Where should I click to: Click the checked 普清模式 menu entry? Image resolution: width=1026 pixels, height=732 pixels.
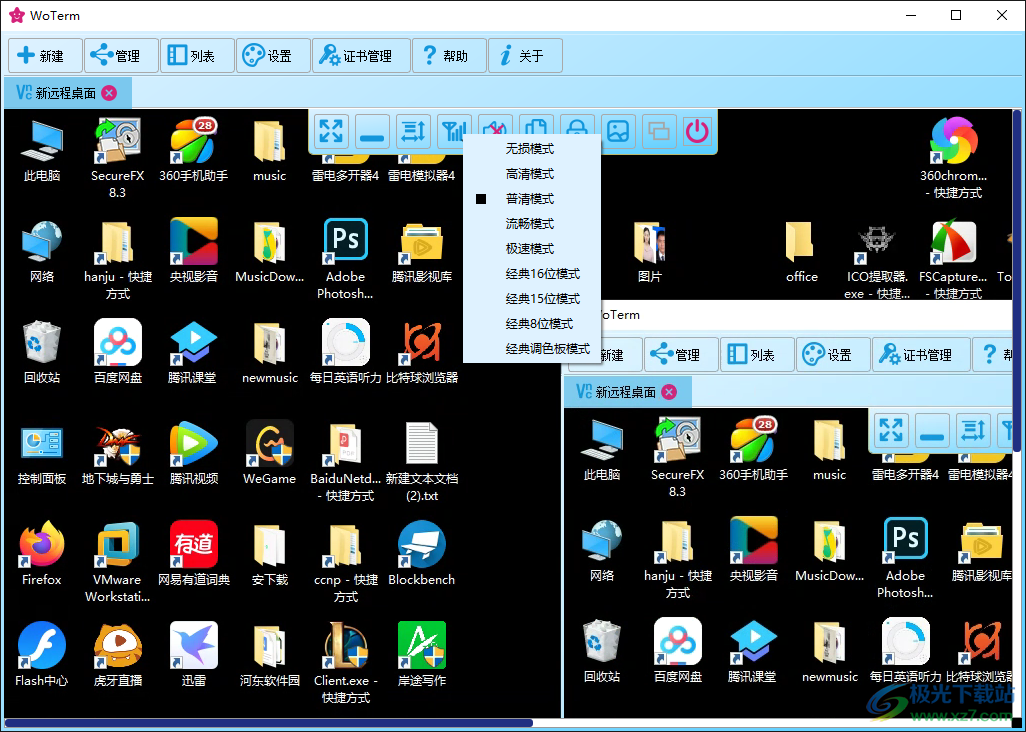(x=531, y=198)
